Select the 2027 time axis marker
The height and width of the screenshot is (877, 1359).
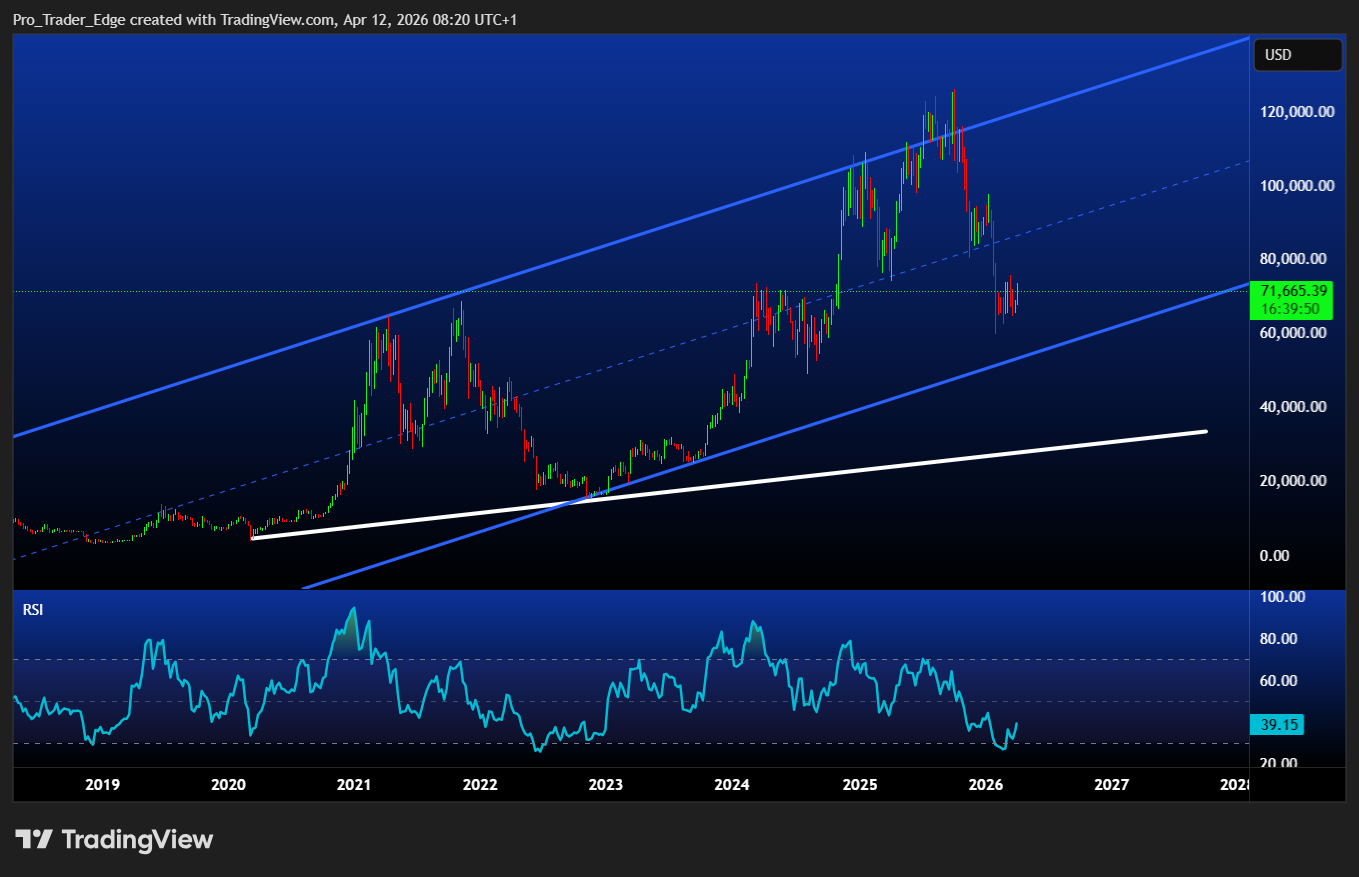click(1112, 785)
